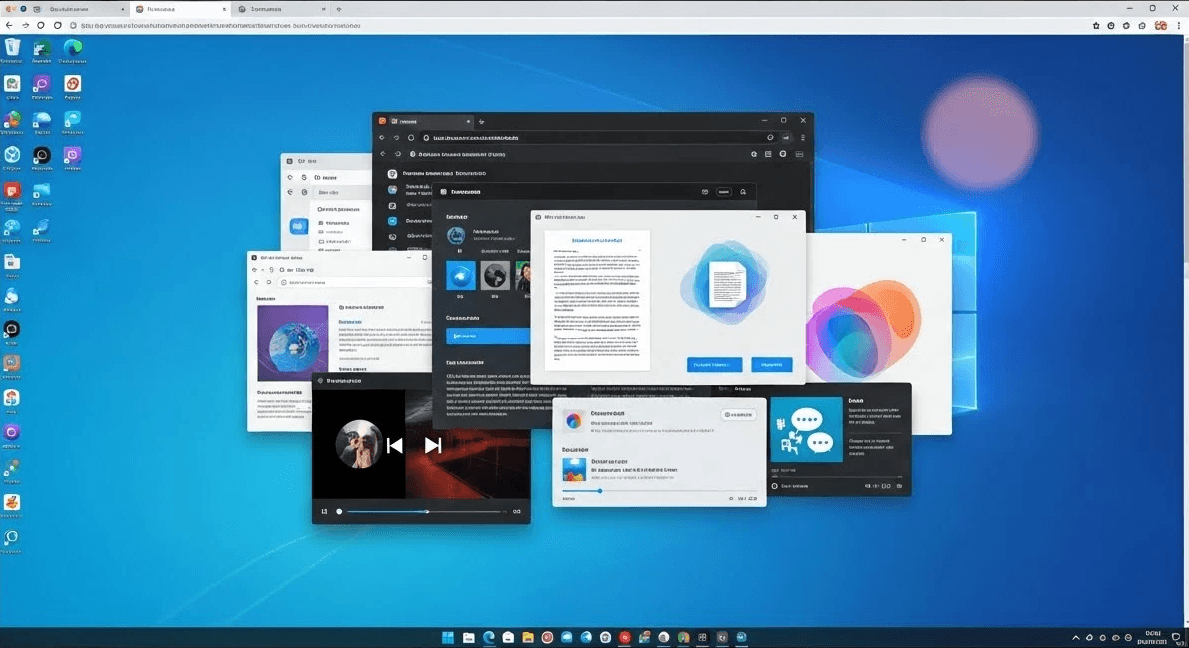Reload the page in the outer browser

point(41,25)
